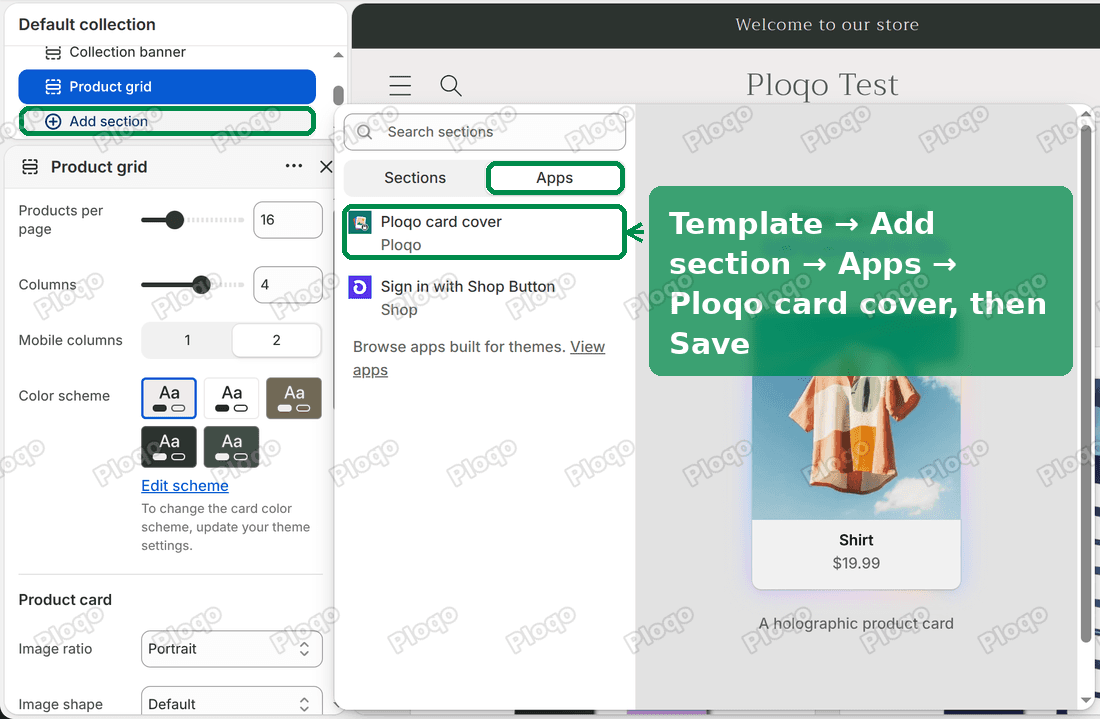1100x719 pixels.
Task: Click the Default collection heading
Action: [x=87, y=25]
